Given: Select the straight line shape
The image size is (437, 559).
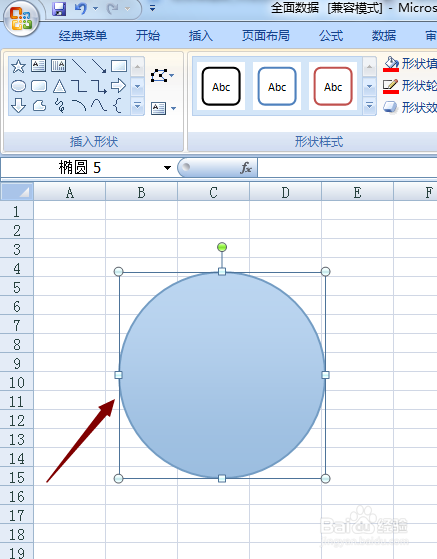Looking at the screenshot, I should pyautogui.click(x=79, y=66).
